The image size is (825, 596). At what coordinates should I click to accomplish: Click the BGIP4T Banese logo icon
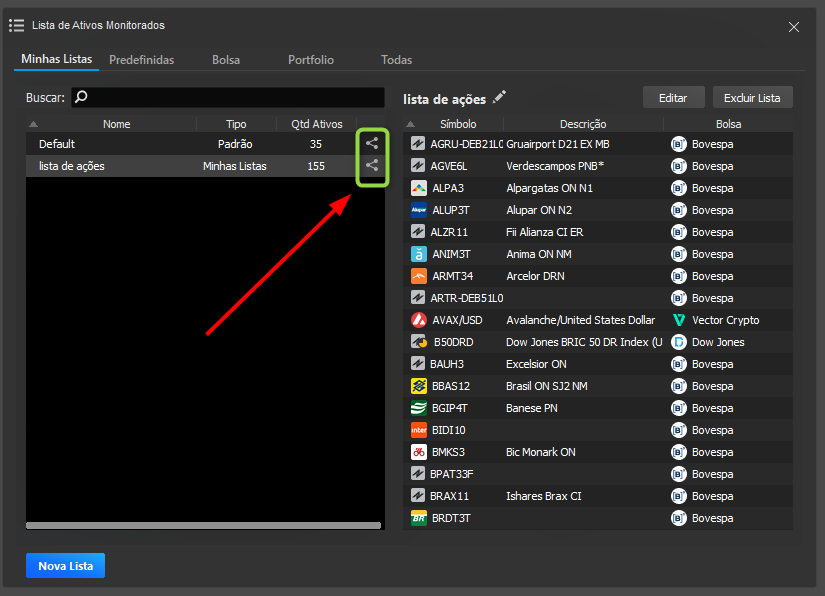(418, 408)
